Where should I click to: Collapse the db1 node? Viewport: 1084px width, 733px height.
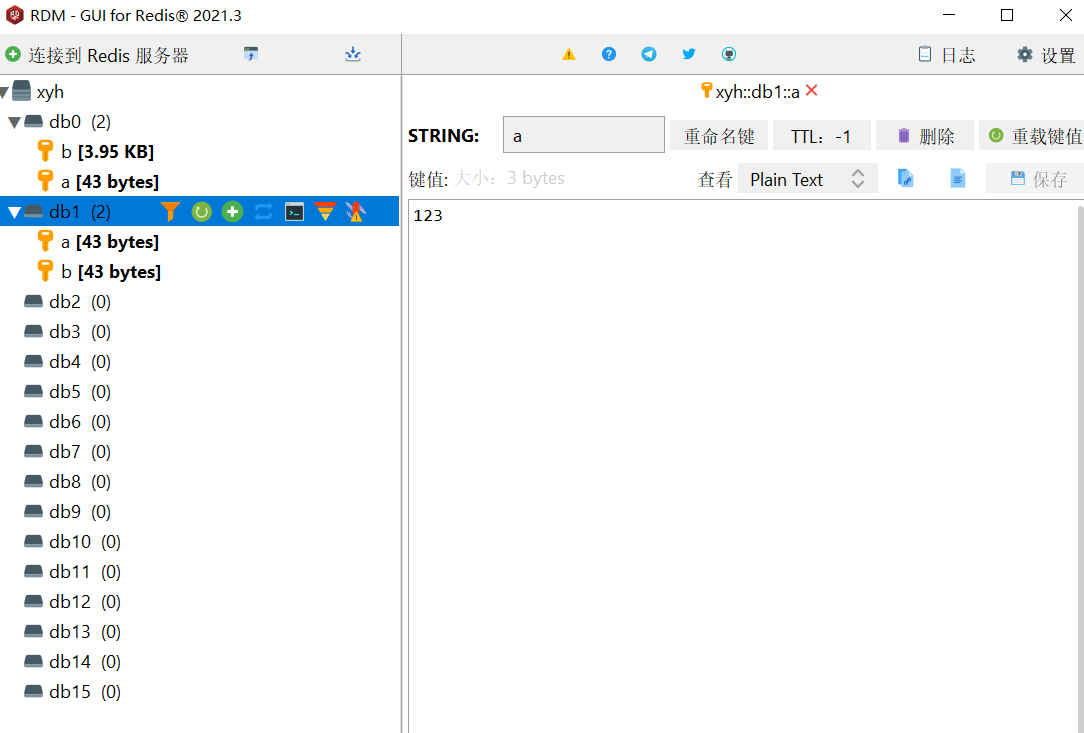click(14, 212)
